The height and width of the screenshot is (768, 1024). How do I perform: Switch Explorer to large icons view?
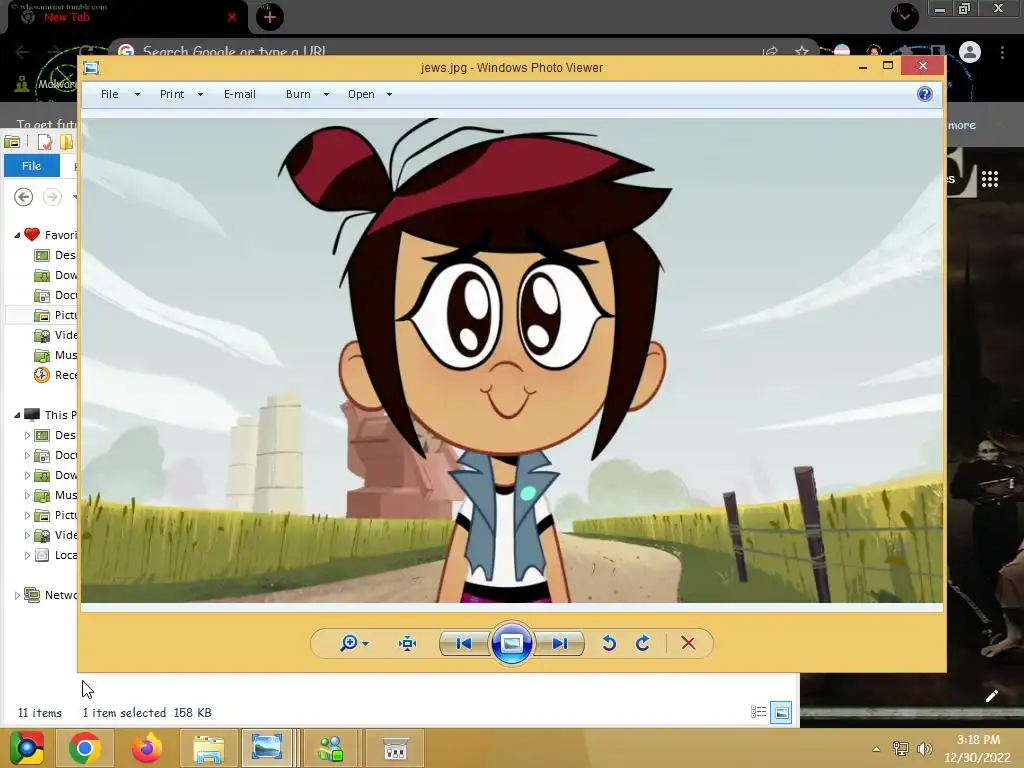781,712
